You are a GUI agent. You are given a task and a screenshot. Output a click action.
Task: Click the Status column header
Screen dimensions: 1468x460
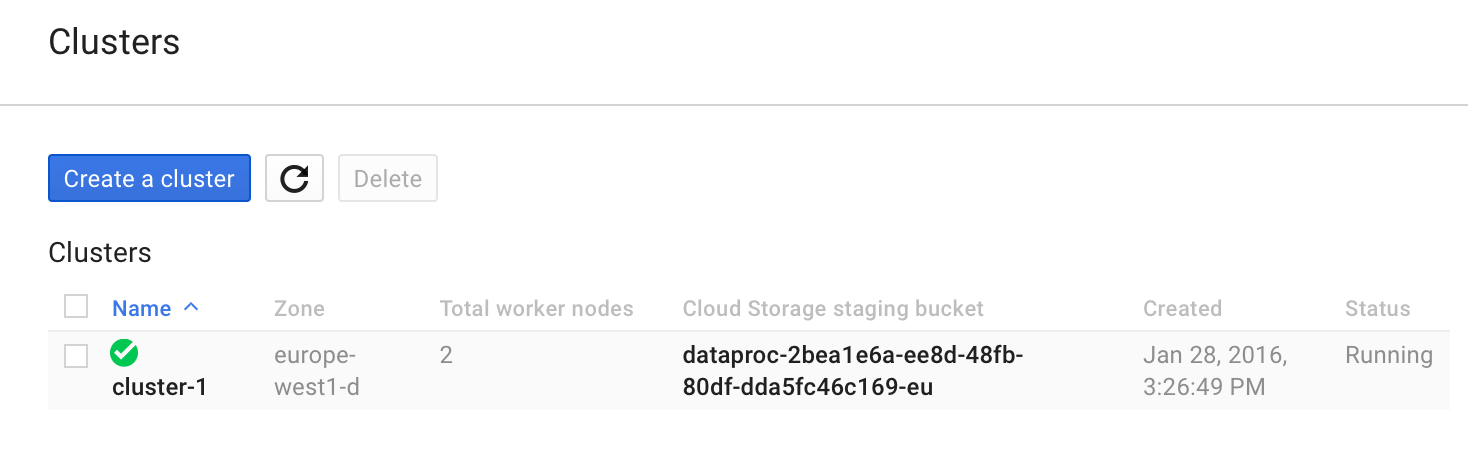[x=1377, y=308]
